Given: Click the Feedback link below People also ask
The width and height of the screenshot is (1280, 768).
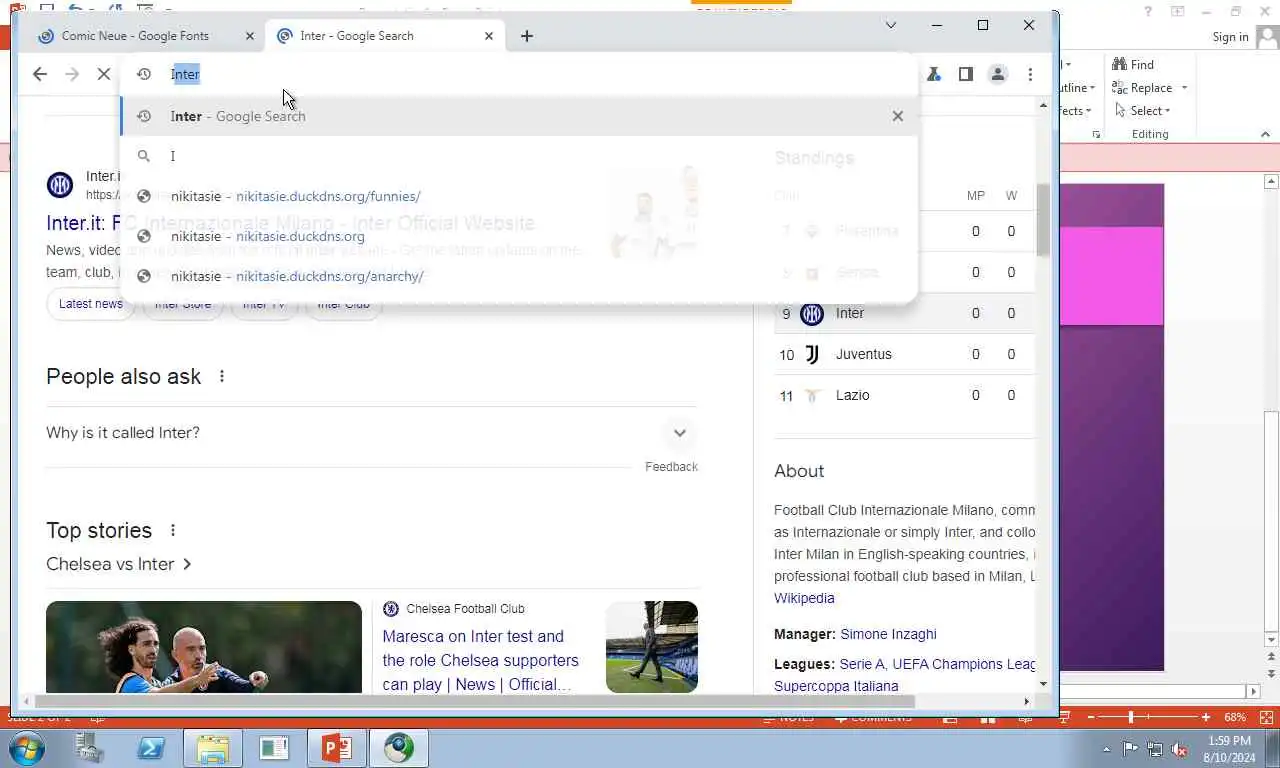Looking at the screenshot, I should tap(671, 467).
